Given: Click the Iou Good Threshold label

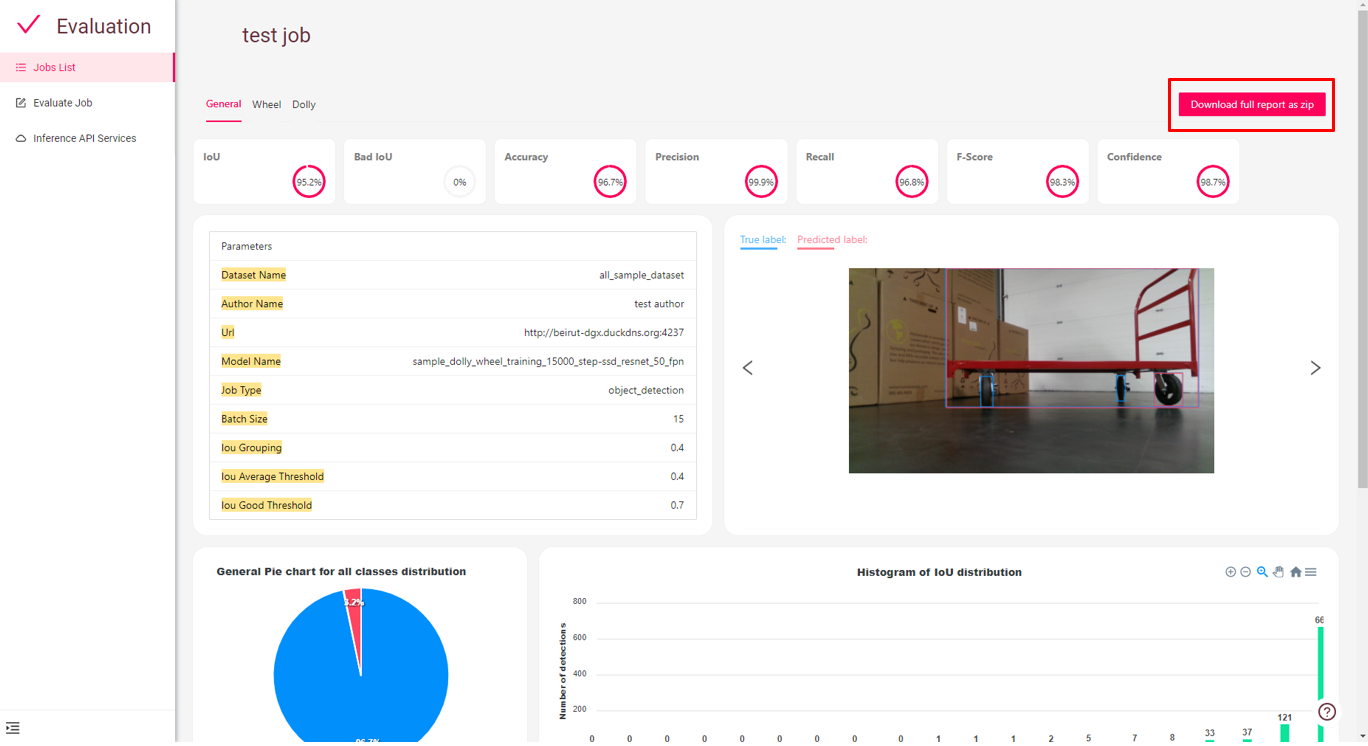Looking at the screenshot, I should coord(266,505).
